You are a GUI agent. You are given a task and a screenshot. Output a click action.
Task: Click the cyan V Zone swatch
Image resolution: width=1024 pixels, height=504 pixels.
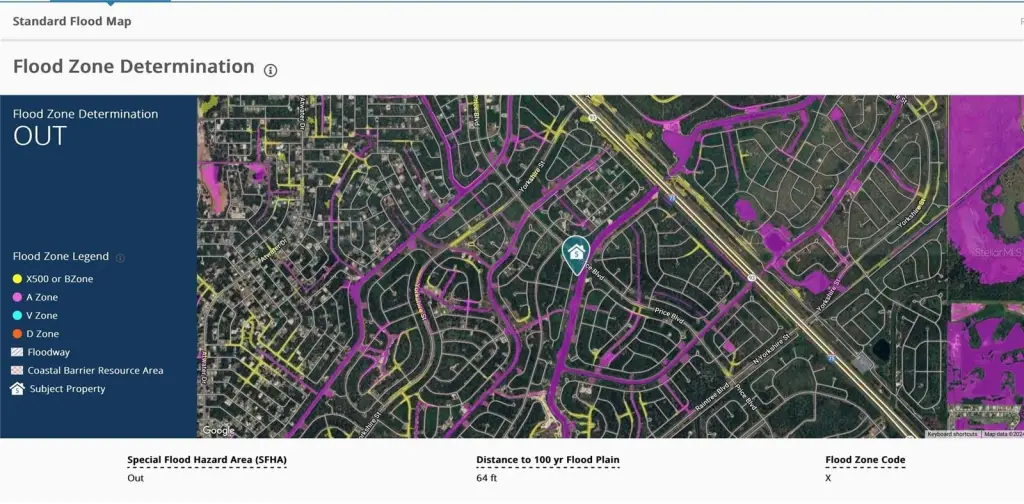[17, 316]
